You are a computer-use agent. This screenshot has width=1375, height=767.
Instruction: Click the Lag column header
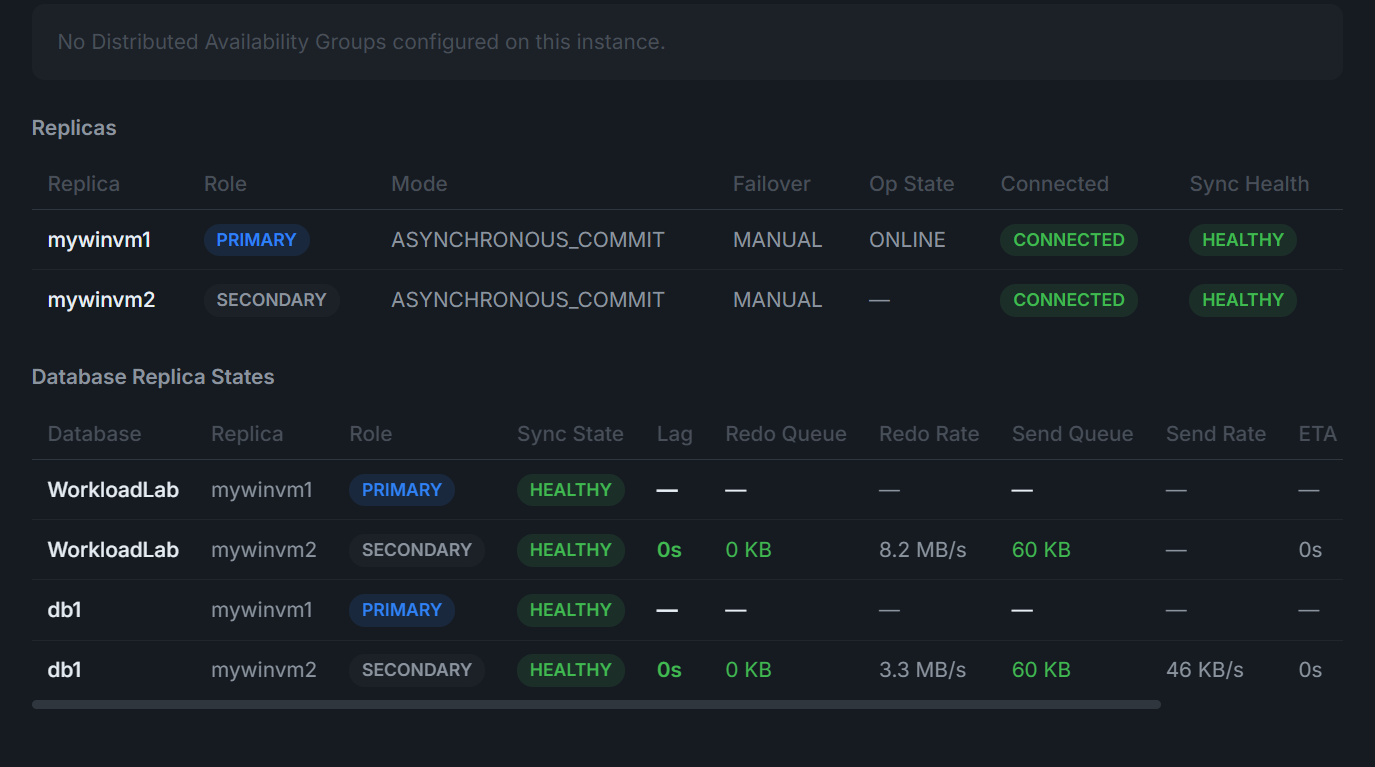(675, 434)
